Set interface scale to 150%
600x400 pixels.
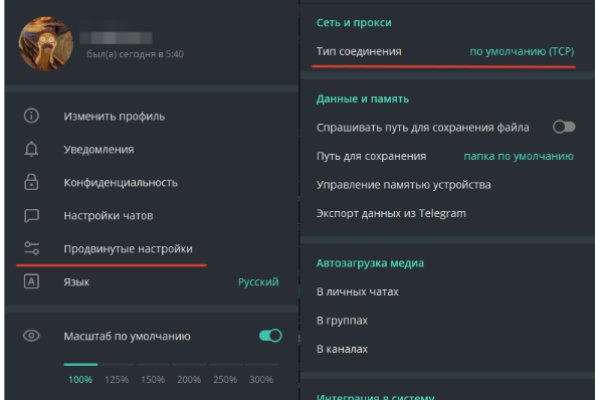coord(153,380)
